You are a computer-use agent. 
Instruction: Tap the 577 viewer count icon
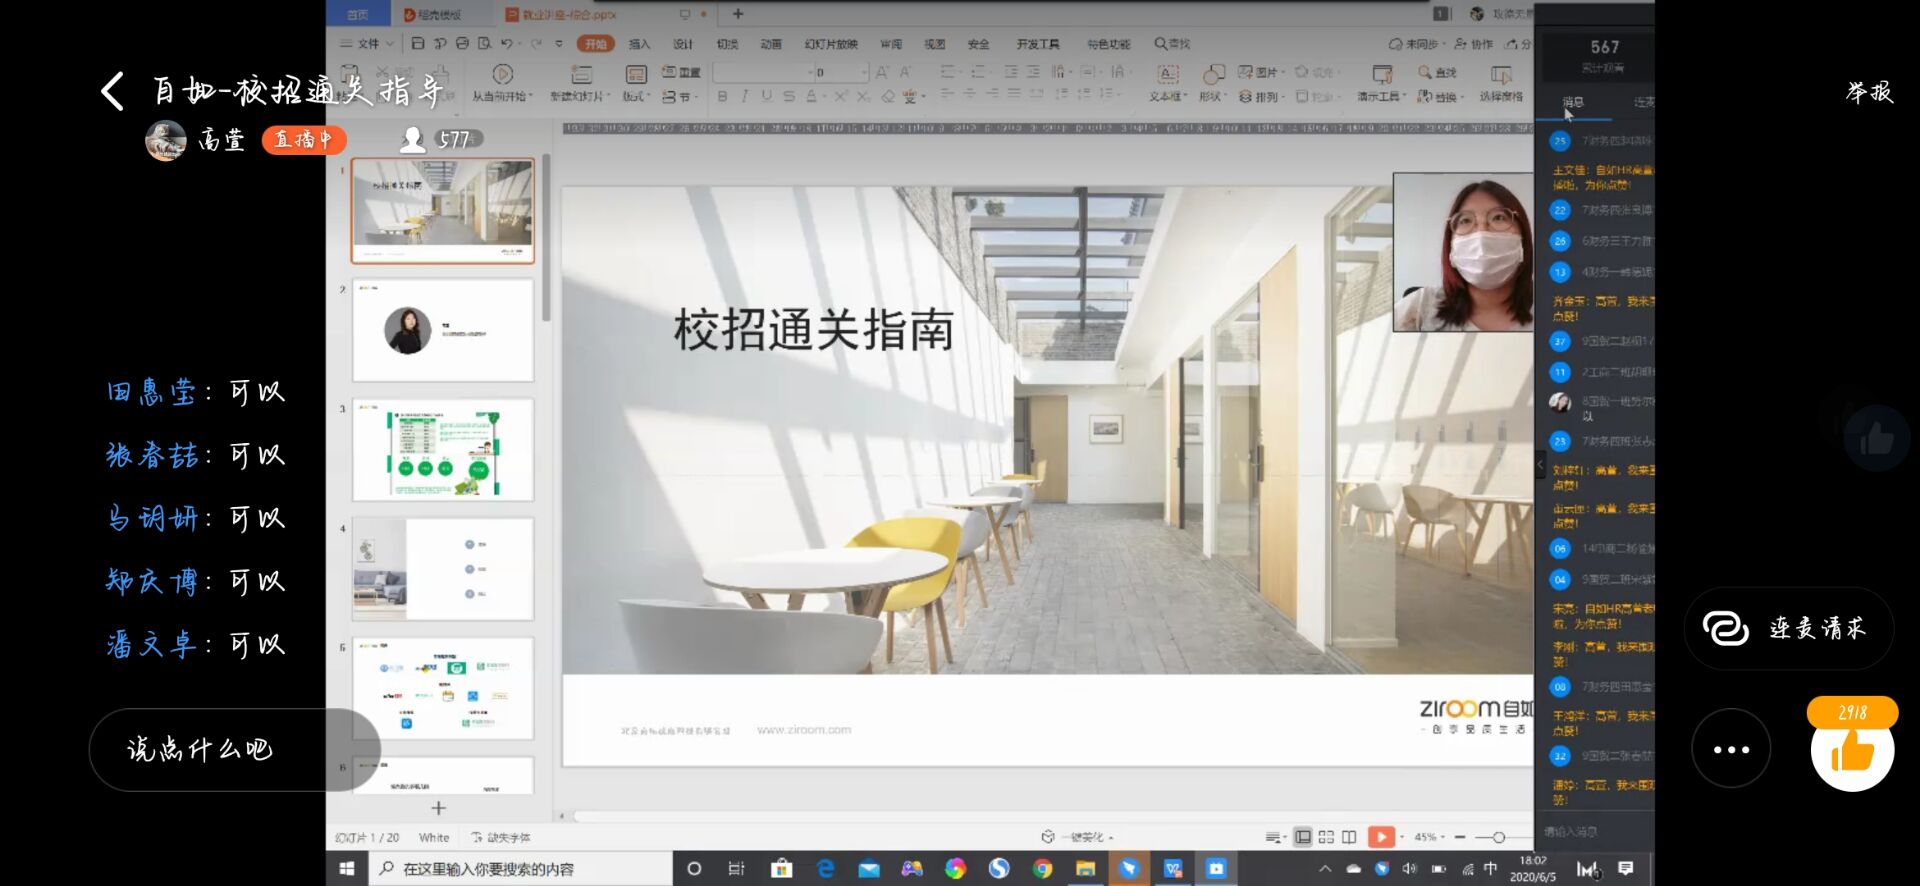tap(412, 139)
